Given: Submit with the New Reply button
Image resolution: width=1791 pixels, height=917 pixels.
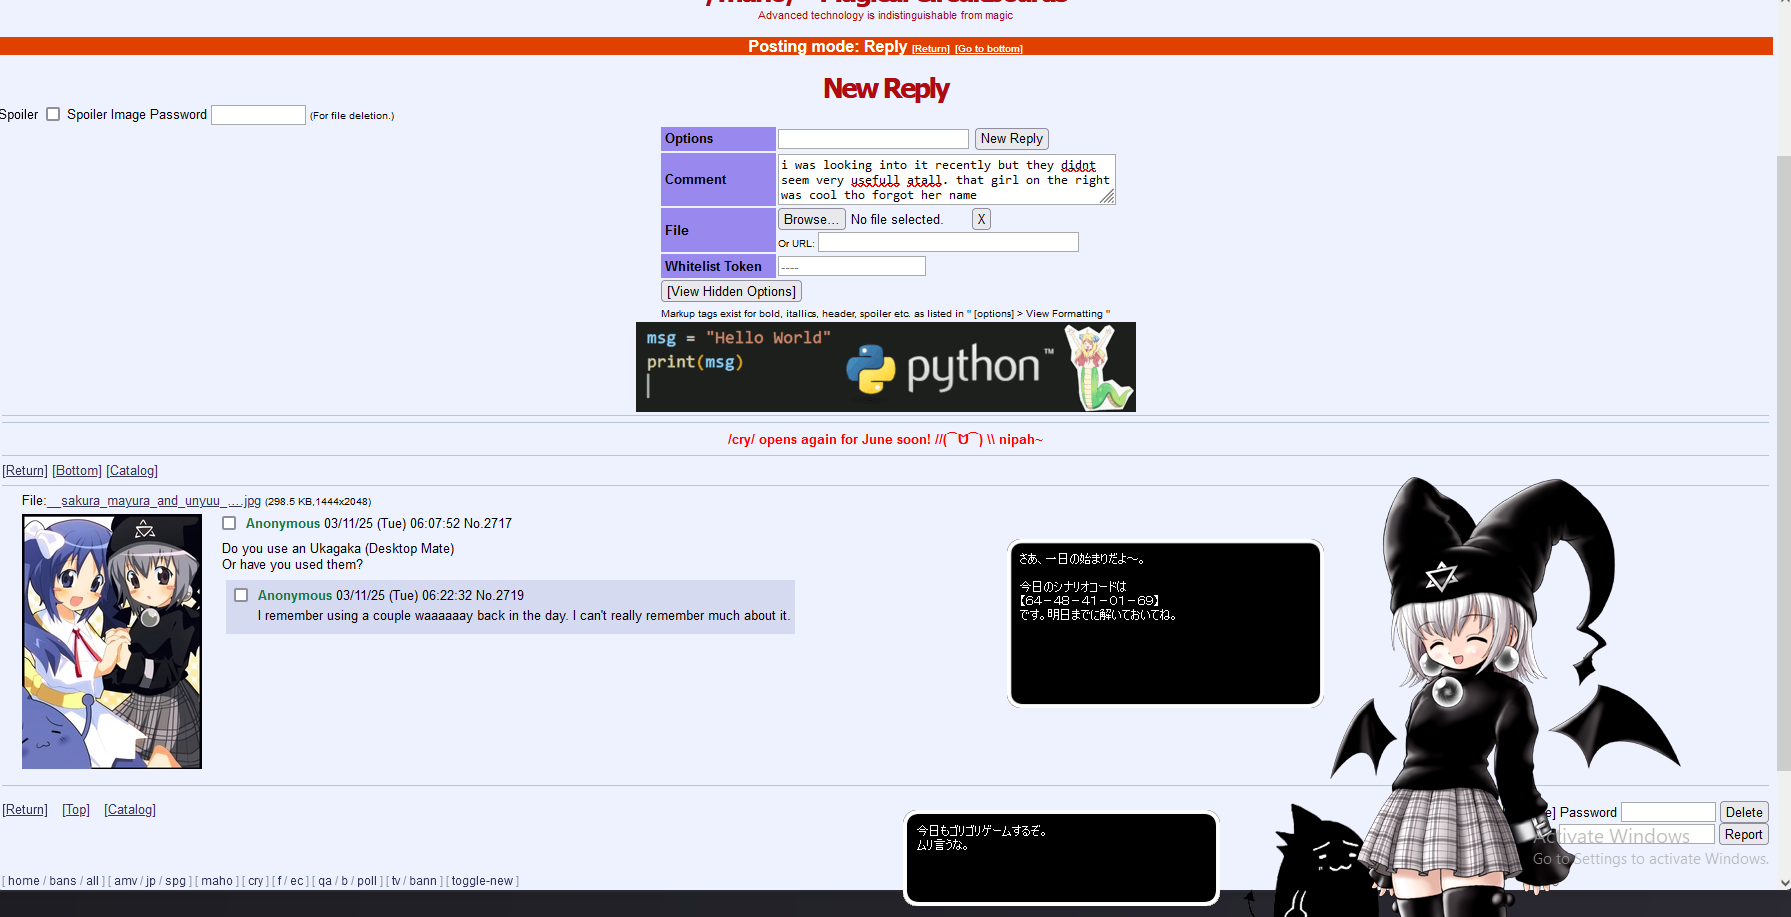Looking at the screenshot, I should (x=1011, y=139).
